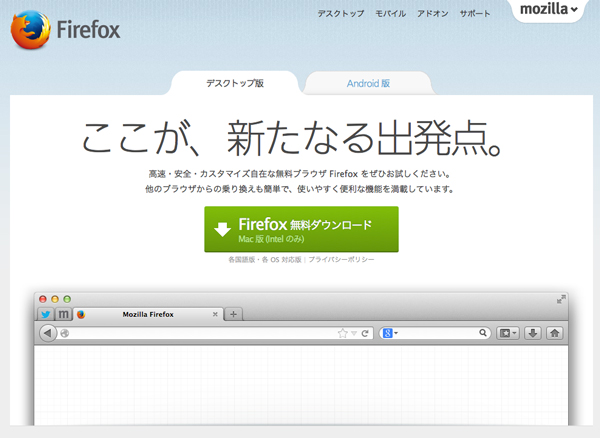The width and height of the screenshot is (600, 438).
Task: Go to Home via the house icon
Action: pos(555,333)
